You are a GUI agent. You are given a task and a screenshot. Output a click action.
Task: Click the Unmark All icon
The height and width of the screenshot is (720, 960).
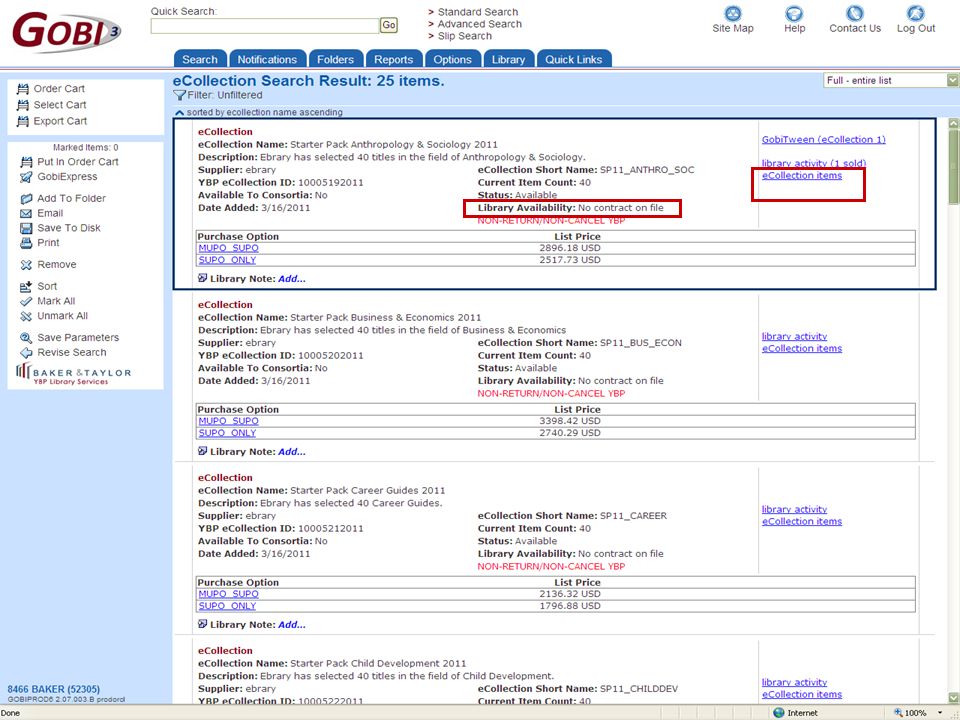coord(26,317)
